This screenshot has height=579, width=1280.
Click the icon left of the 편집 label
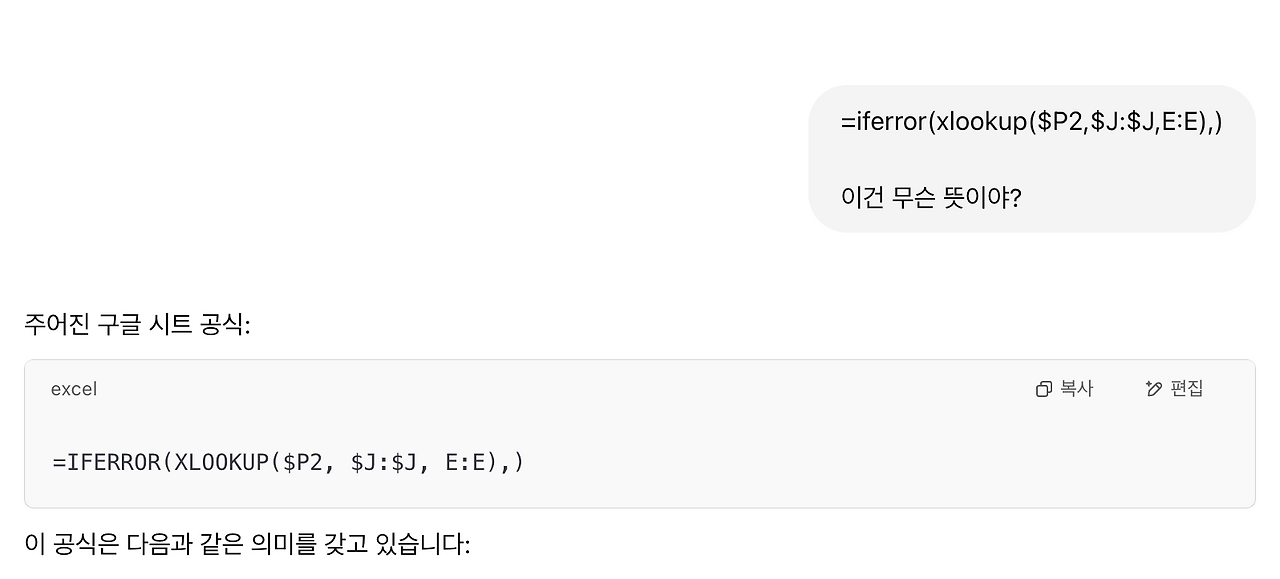[1153, 389]
